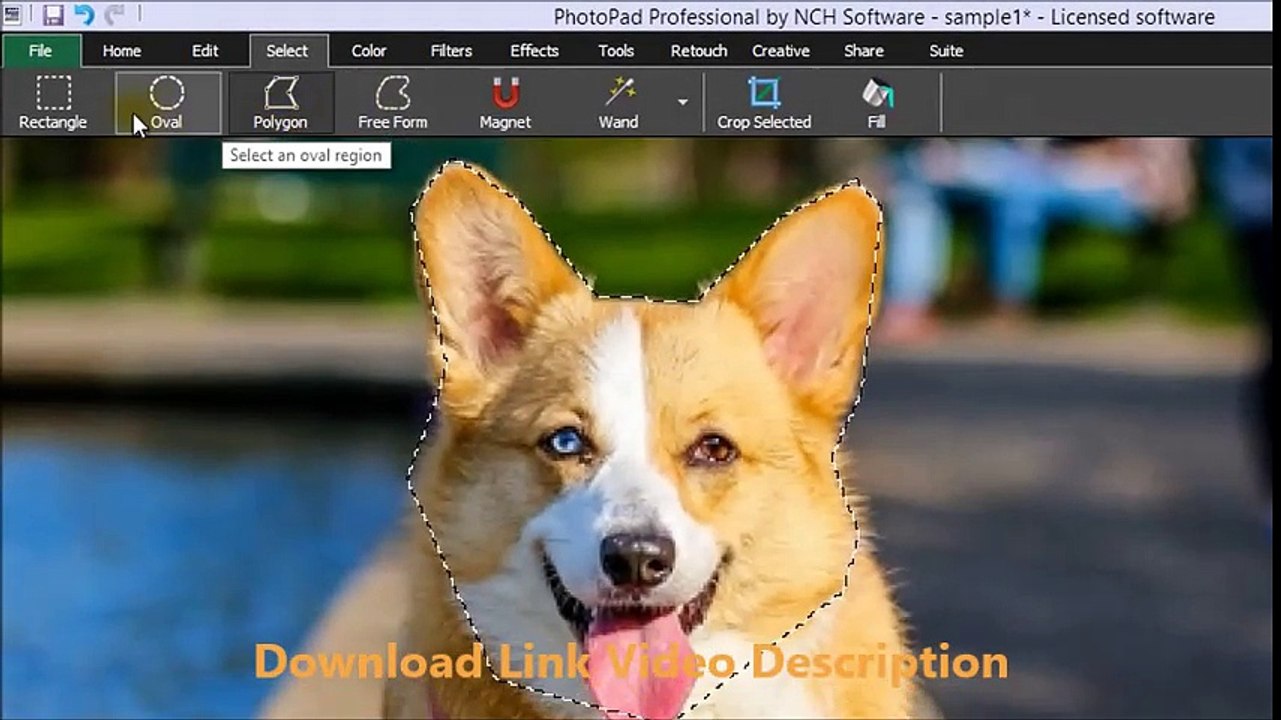Screen dimensions: 1281x720
Task: Activate the Polygon selection tool
Action: (x=280, y=103)
